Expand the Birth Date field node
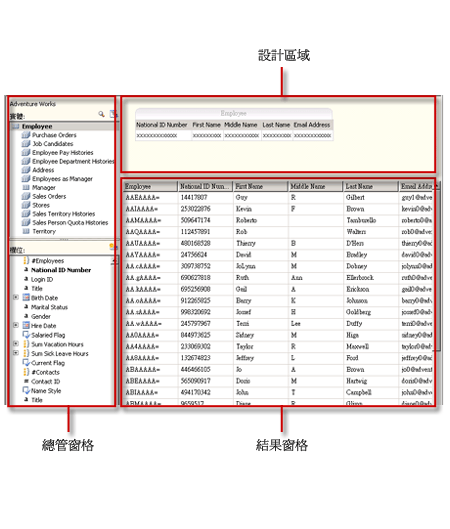450x529 pixels. pos(16,297)
